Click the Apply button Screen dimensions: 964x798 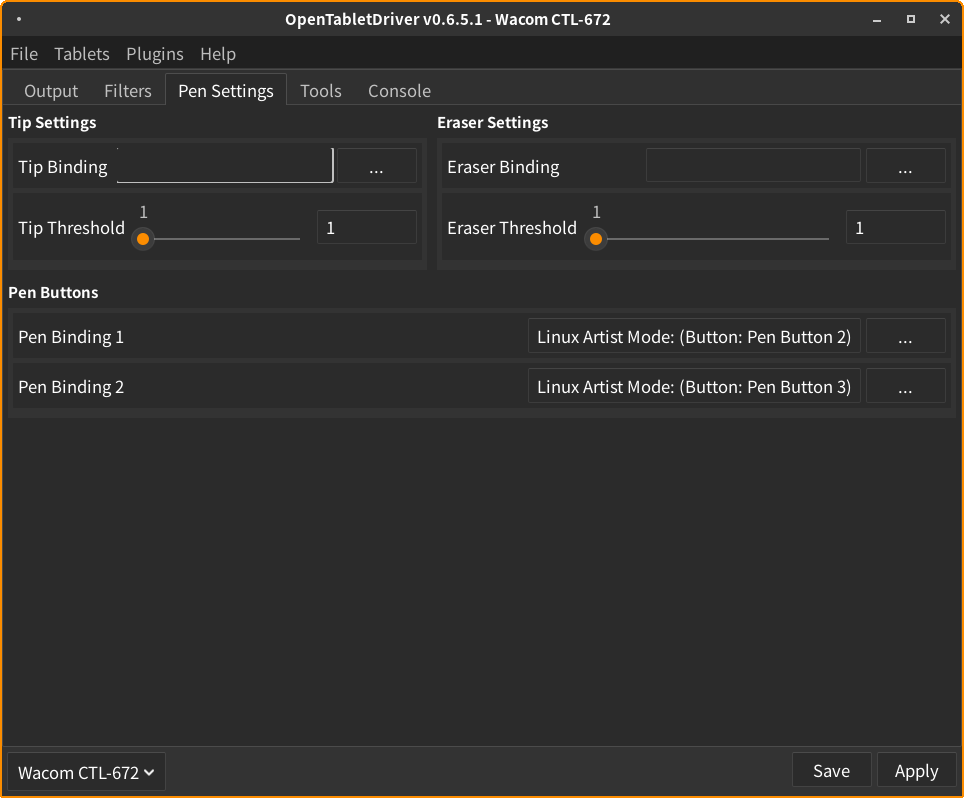point(917,770)
